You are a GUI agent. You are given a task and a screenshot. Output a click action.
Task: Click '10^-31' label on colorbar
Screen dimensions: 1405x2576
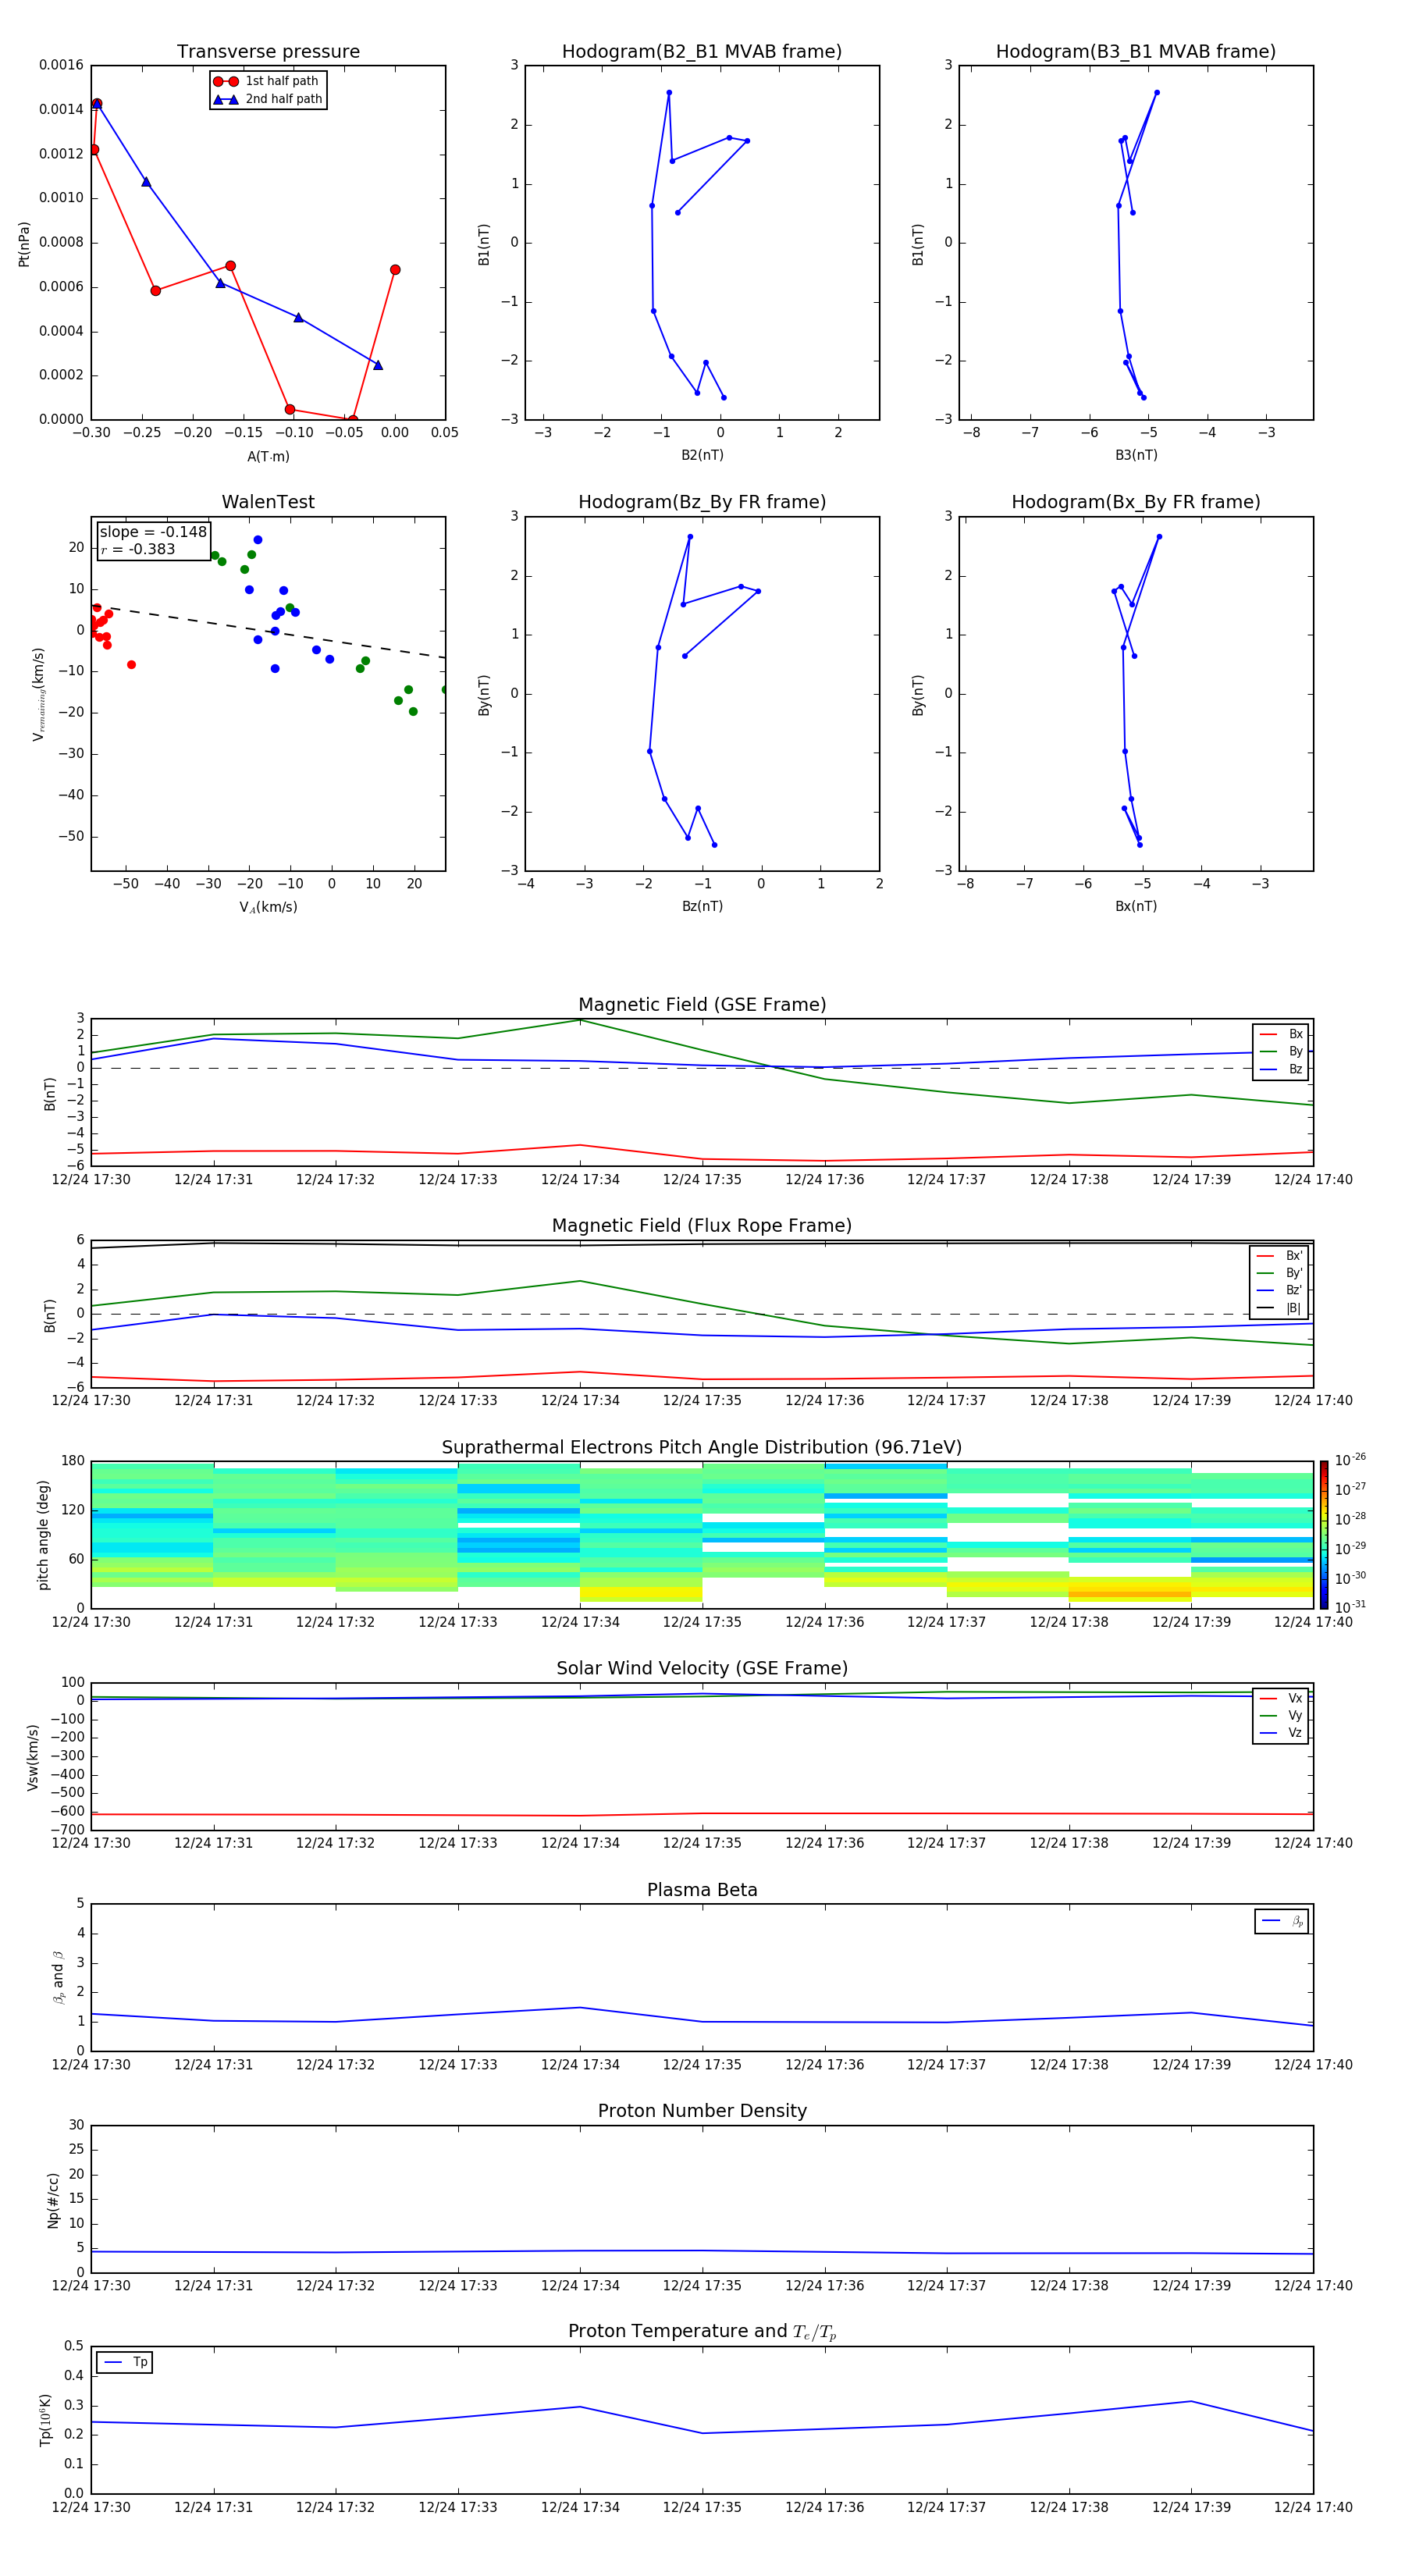tap(1350, 1607)
